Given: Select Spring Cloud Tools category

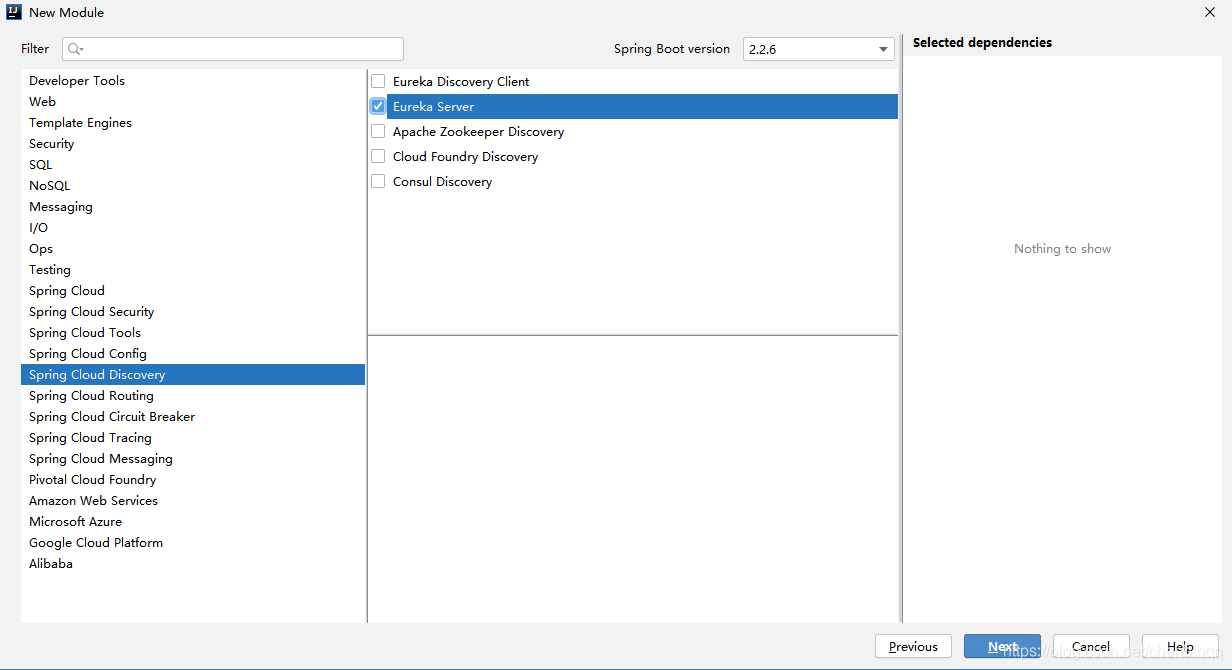Looking at the screenshot, I should click(x=193, y=333).
